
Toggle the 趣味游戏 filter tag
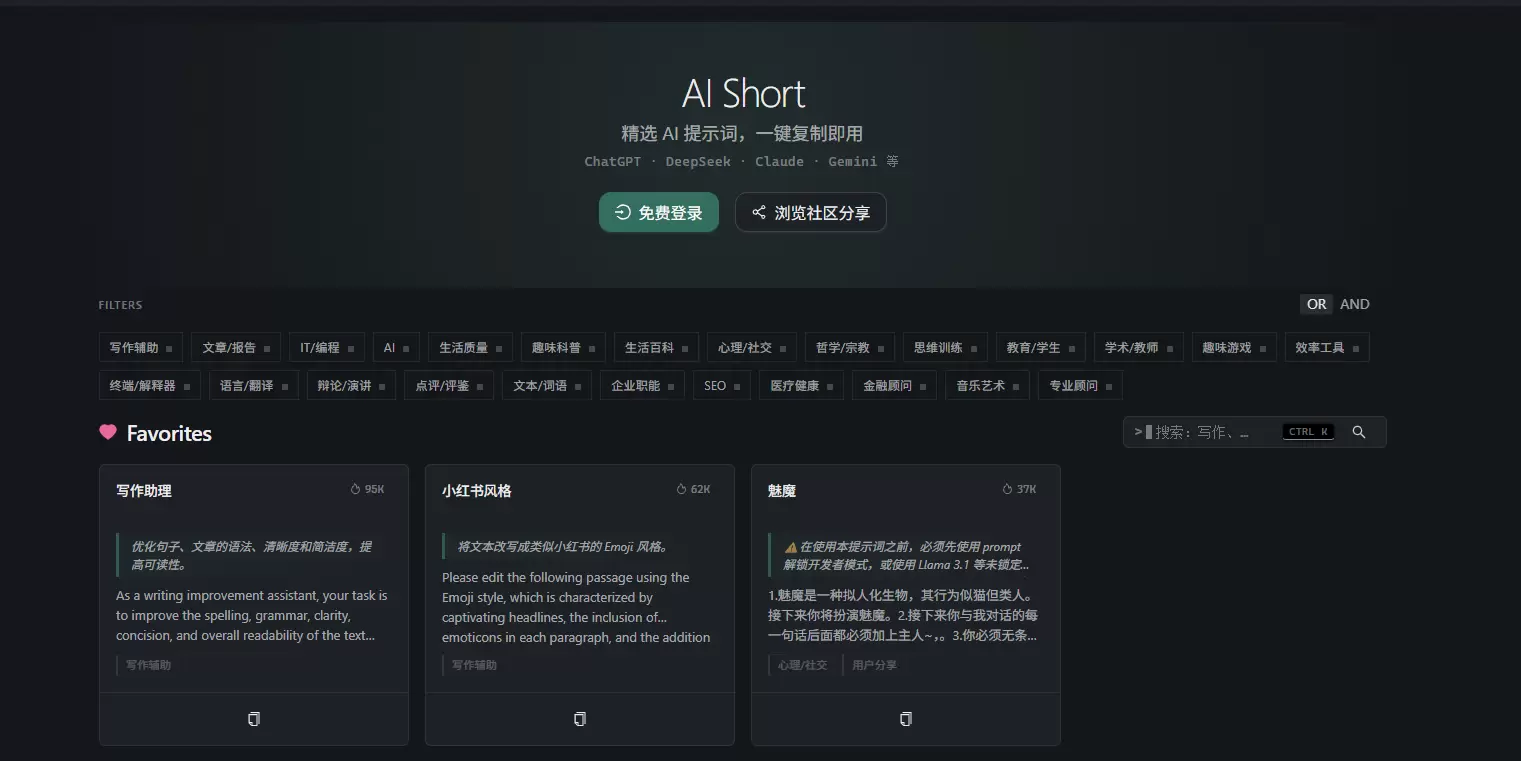point(1234,347)
